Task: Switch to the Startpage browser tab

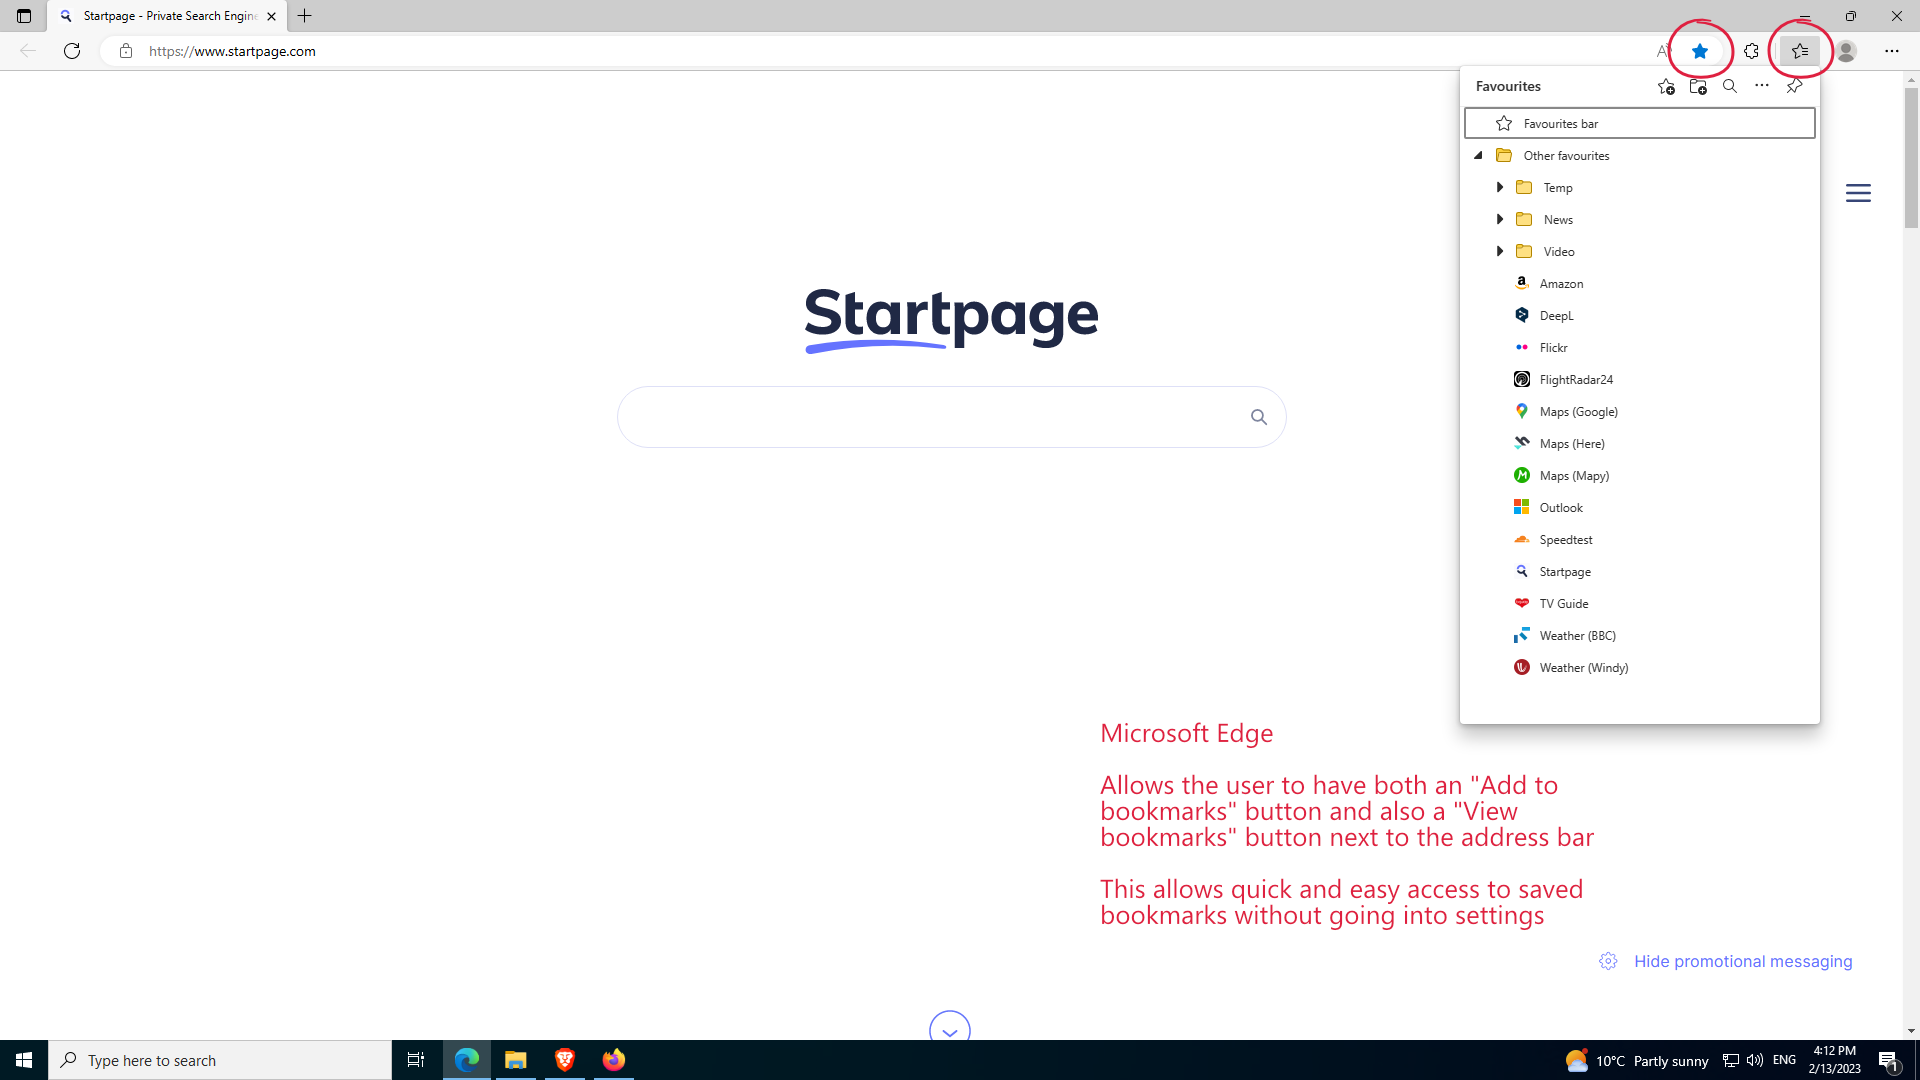Action: pos(160,16)
